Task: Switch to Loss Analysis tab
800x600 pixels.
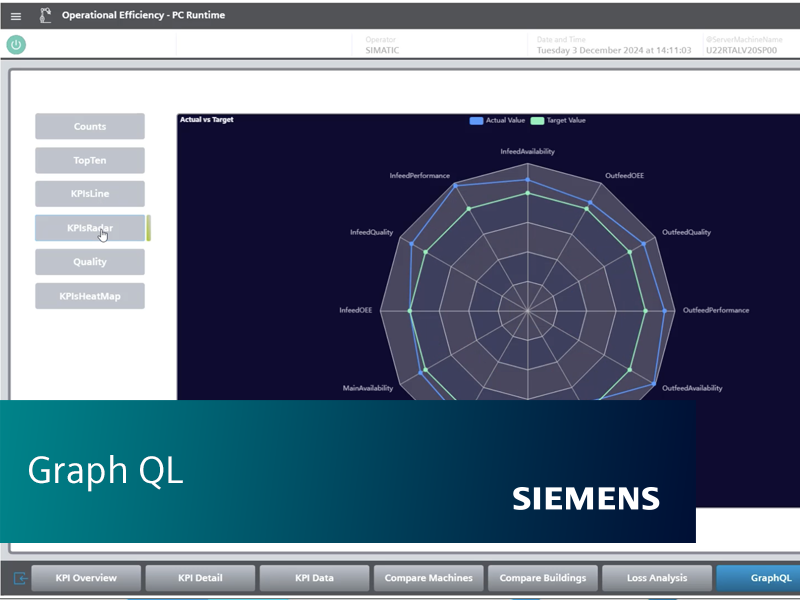Action: [657, 578]
